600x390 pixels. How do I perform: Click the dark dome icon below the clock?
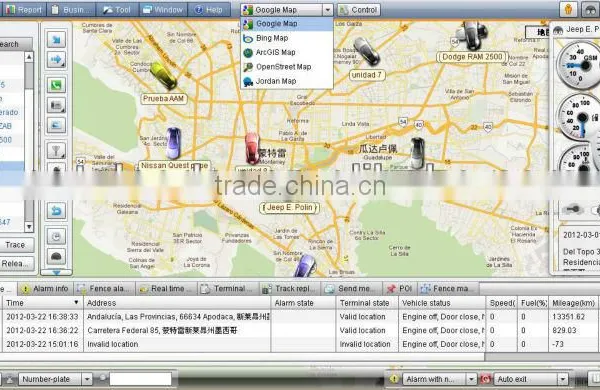pyautogui.click(x=56, y=256)
